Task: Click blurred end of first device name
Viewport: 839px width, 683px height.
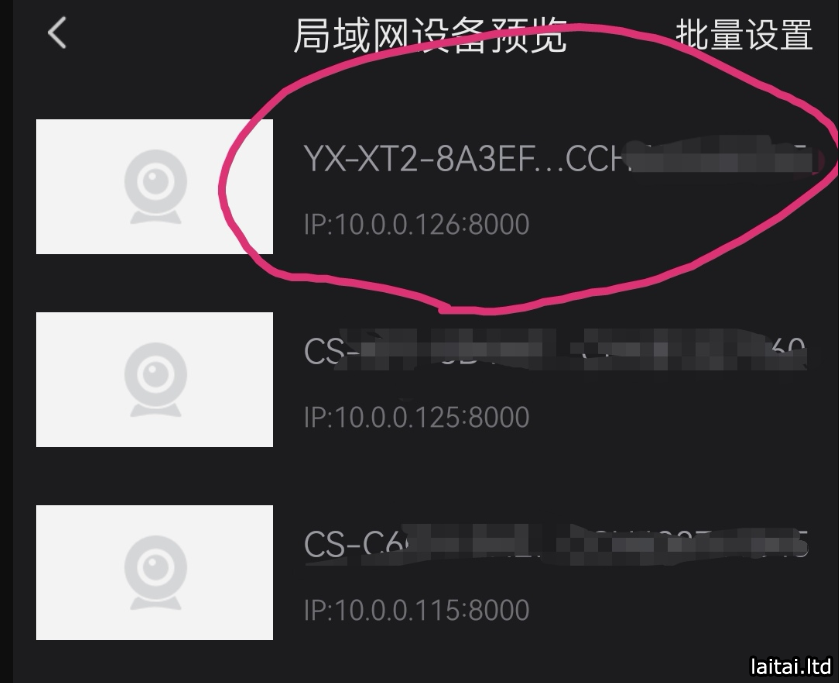Action: 722,156
